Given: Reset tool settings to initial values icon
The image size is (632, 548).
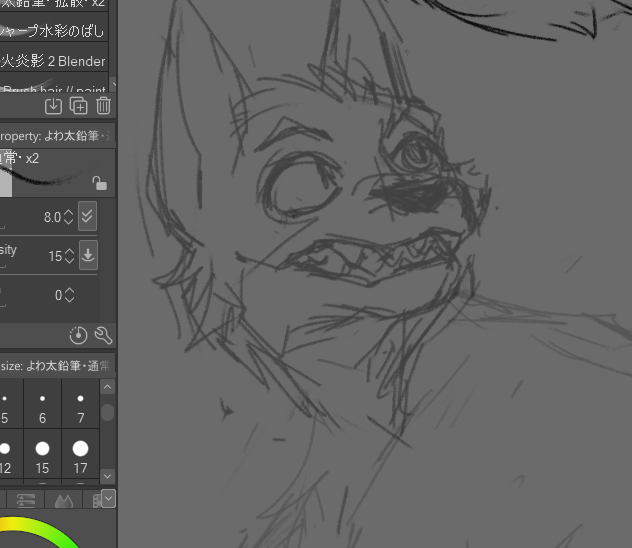Looking at the screenshot, I should coord(78,336).
